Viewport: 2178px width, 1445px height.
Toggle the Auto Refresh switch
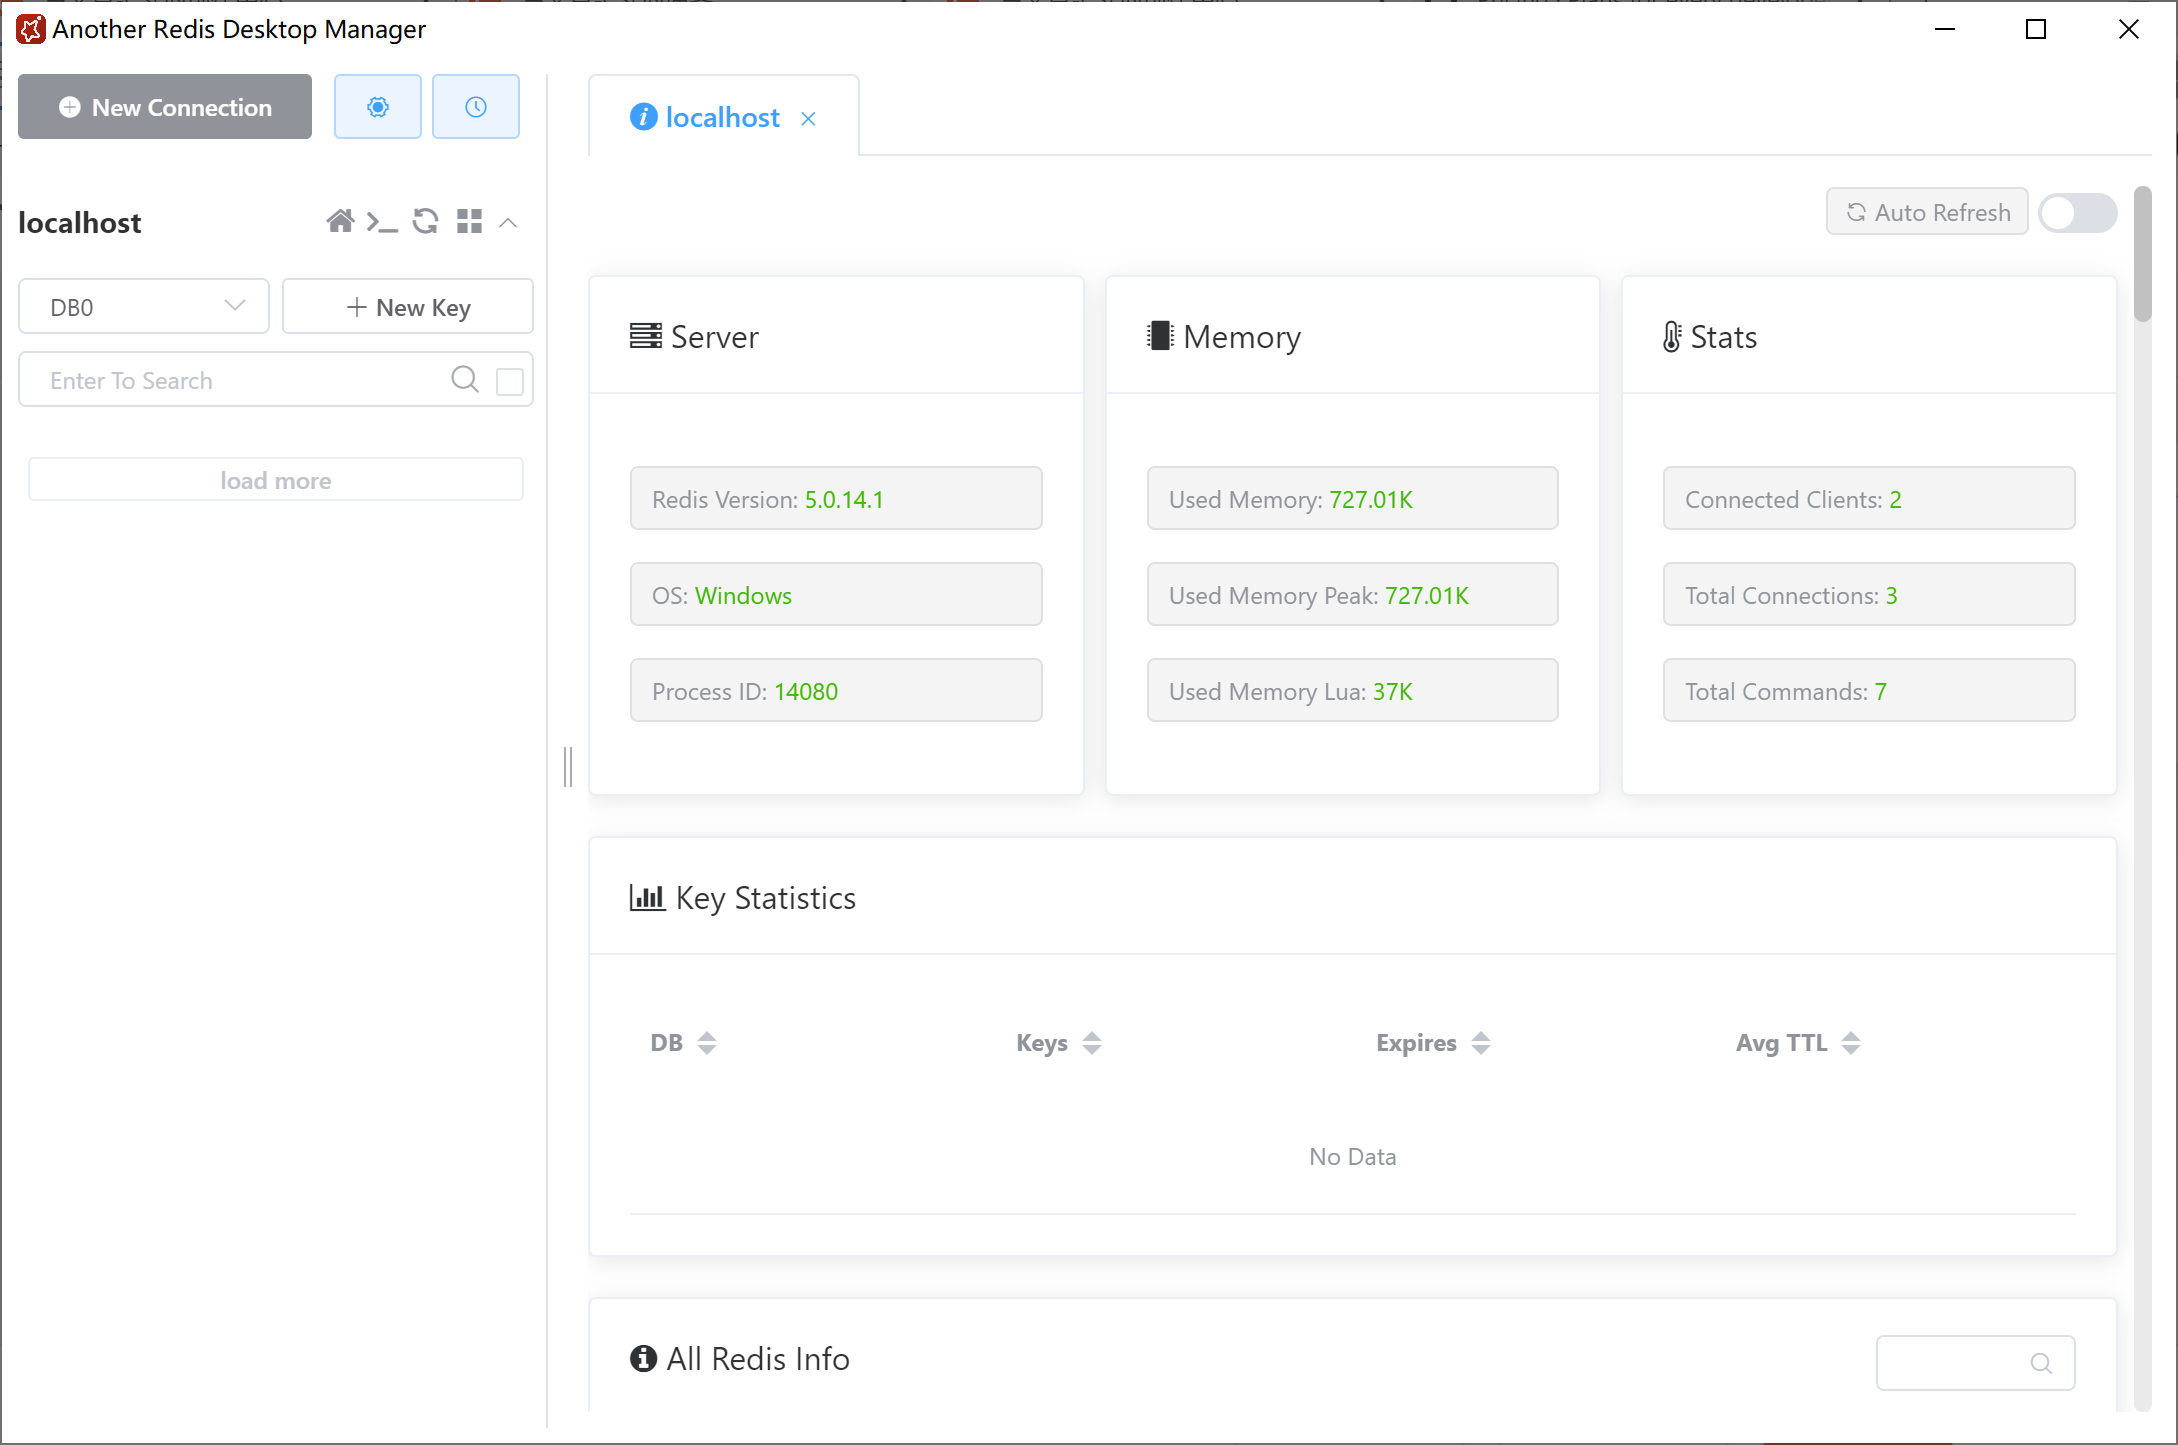(2077, 213)
